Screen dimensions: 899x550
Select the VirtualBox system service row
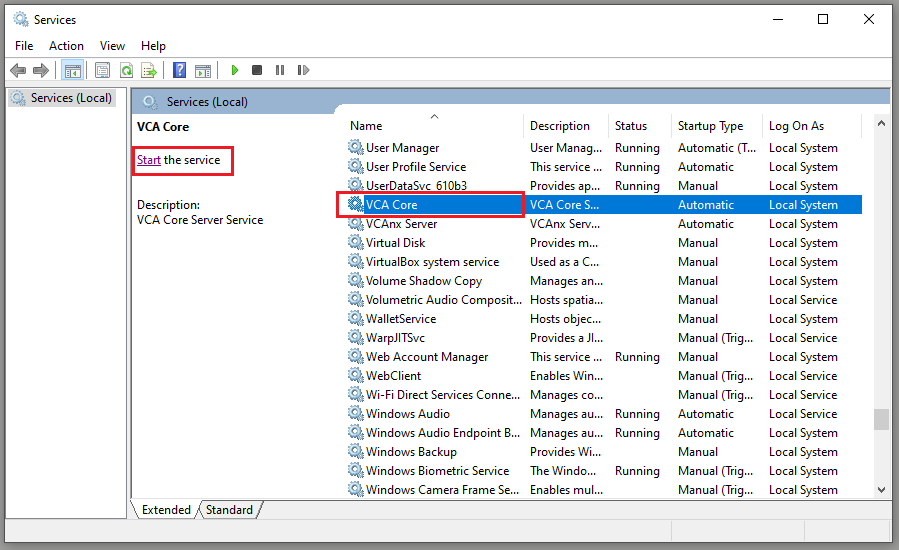coord(432,262)
